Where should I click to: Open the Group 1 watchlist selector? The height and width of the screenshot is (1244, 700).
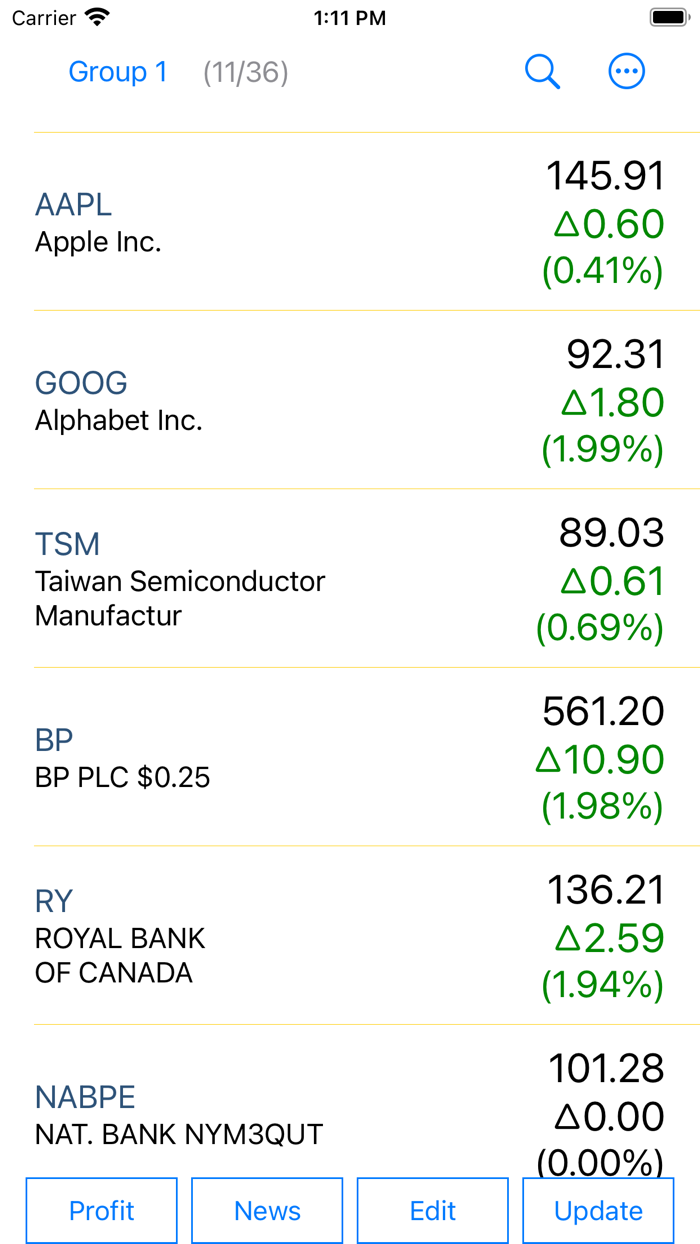[x=118, y=71]
